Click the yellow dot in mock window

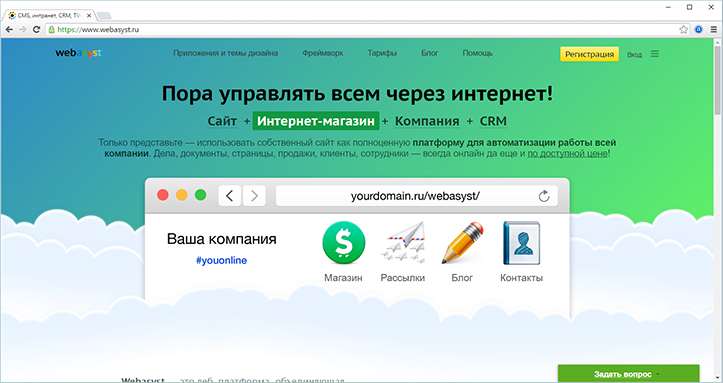point(182,195)
